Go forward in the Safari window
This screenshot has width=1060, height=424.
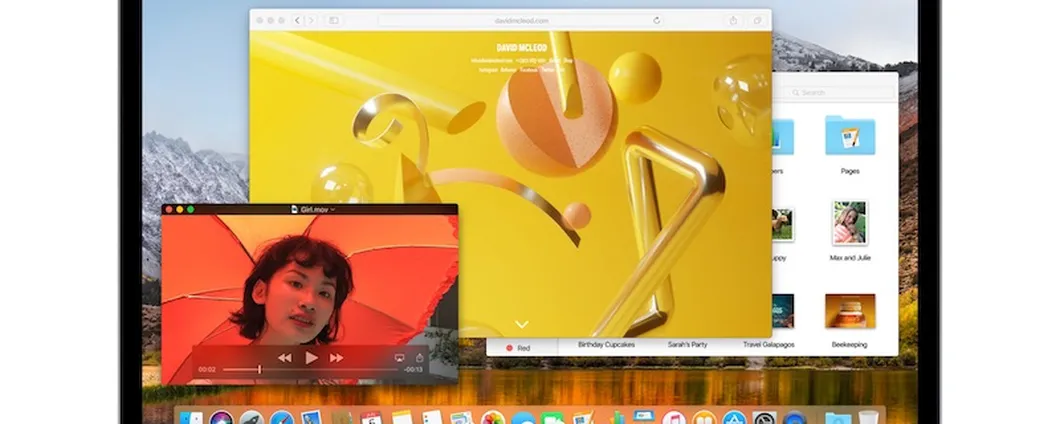(x=310, y=20)
